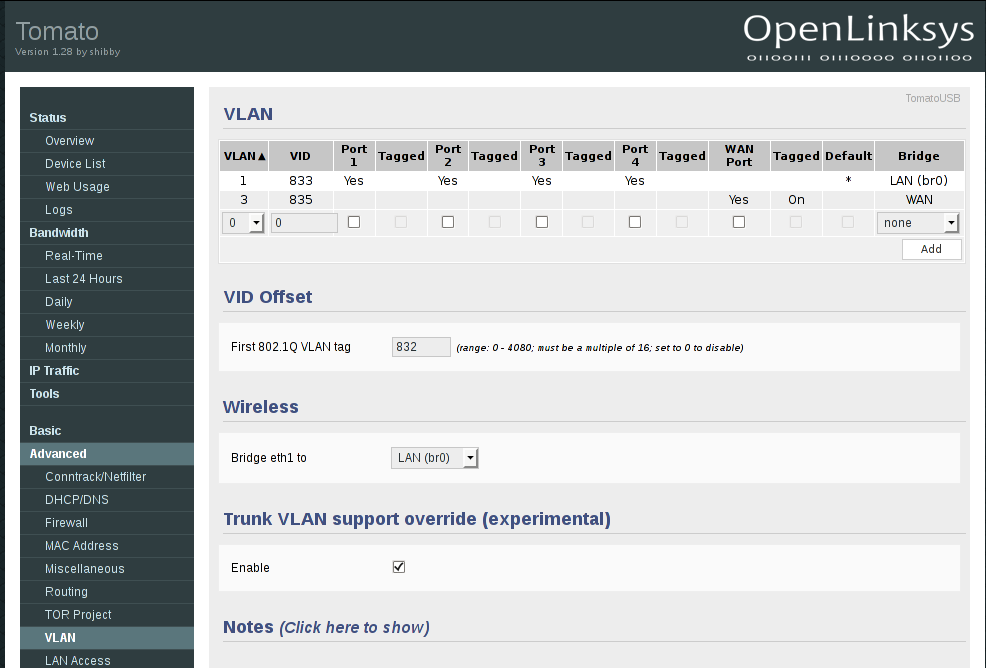Uncheck Trunk VLAN support override Enable
This screenshot has height=668, width=986.
point(399,567)
